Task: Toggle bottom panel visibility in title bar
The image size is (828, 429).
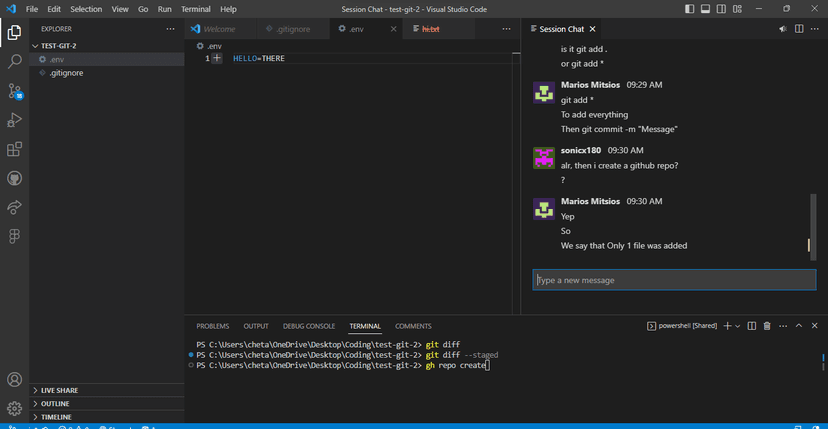Action: [x=706, y=9]
